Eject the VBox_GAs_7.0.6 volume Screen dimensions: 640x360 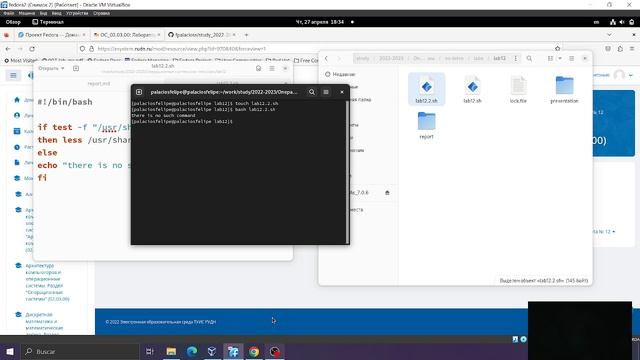(387, 193)
